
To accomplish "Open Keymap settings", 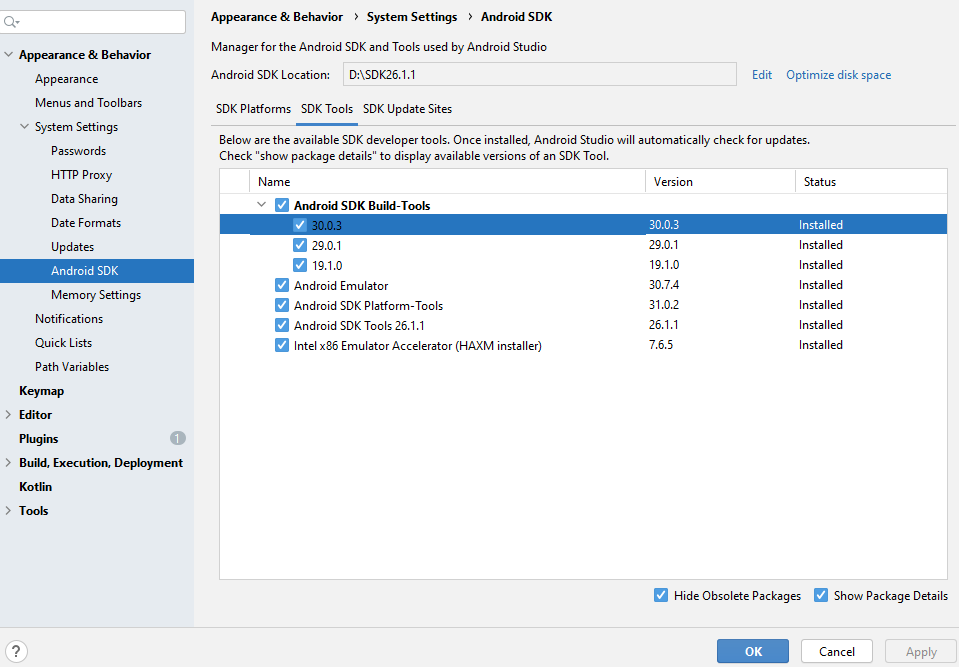I will click(x=41, y=391).
